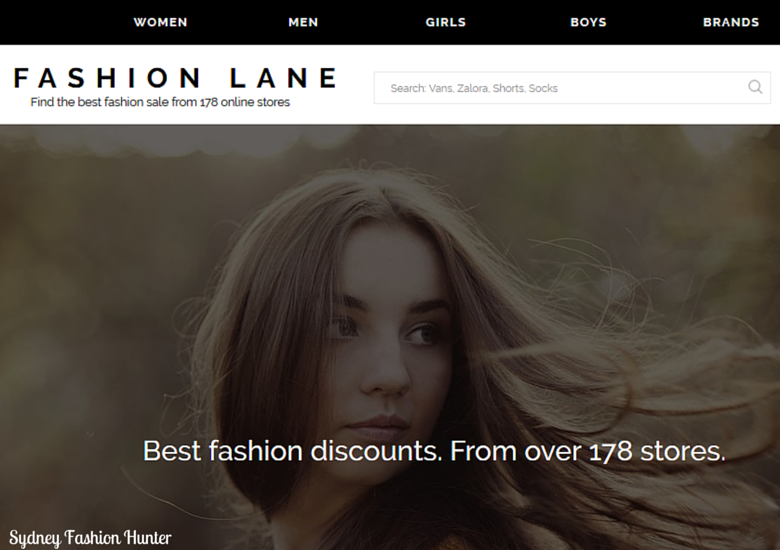Click the word FASHION in the logo
Screen dimensions: 780x550
tap(107, 78)
